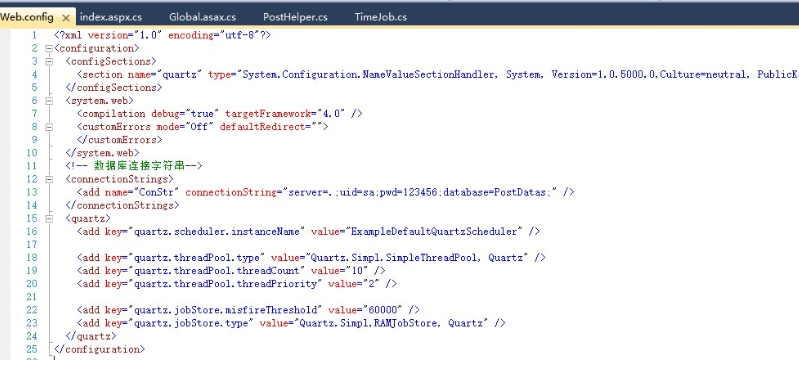This screenshot has height=372, width=799.
Task: Collapse the configuration element on line 2
Action: pos(49,48)
